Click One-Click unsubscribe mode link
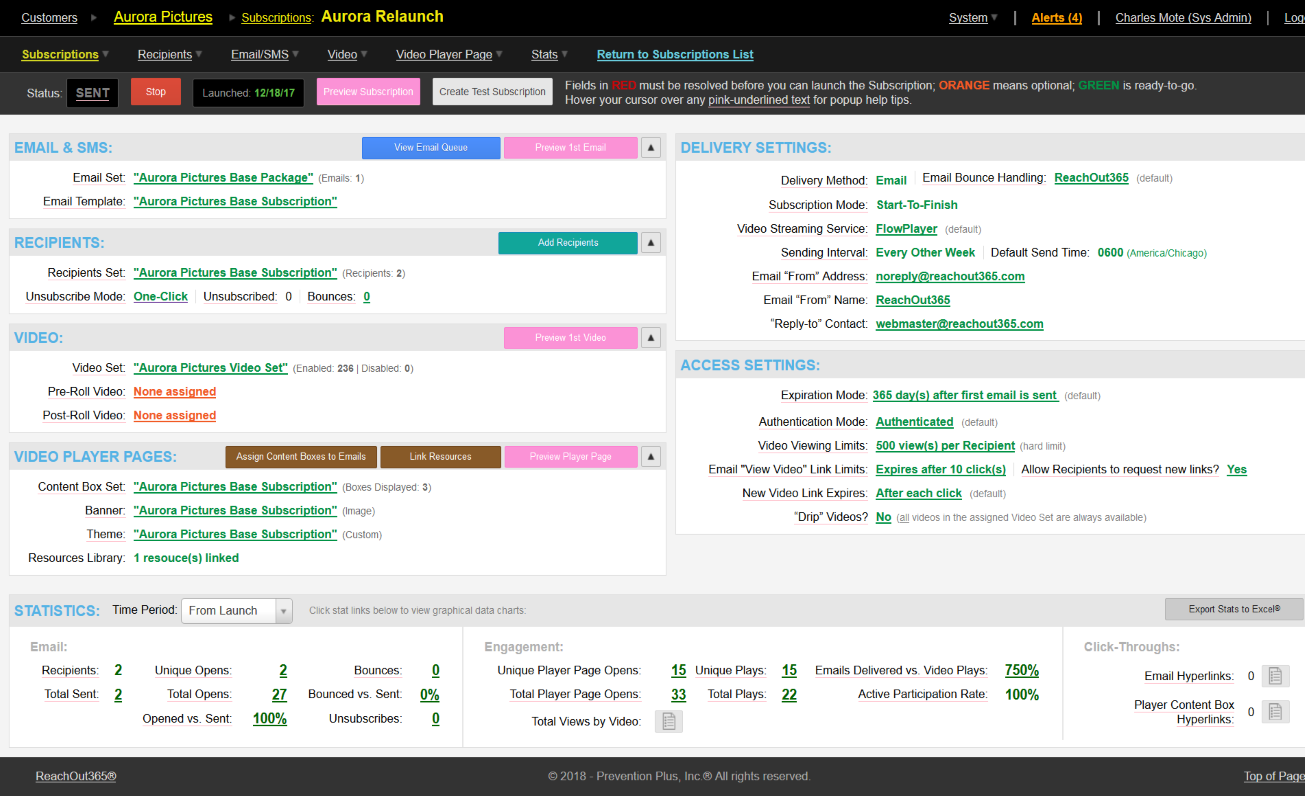The height and width of the screenshot is (796, 1305). click(x=161, y=297)
